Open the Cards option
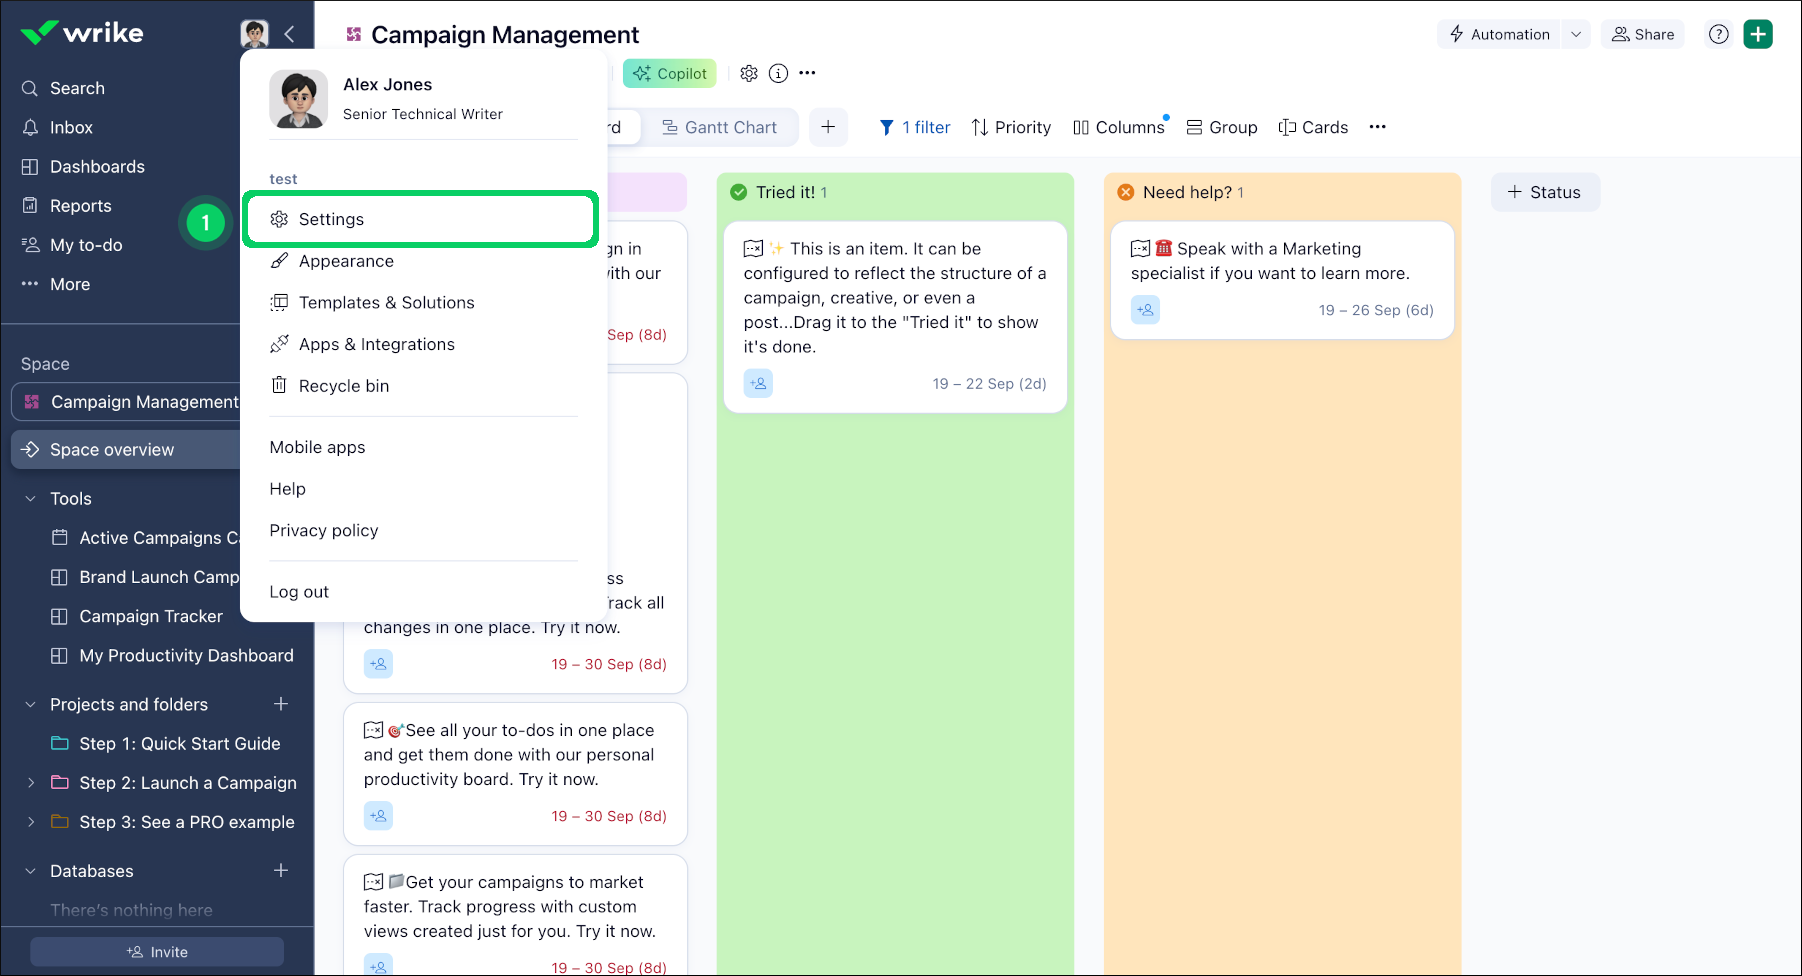The image size is (1802, 976). coord(1313,127)
